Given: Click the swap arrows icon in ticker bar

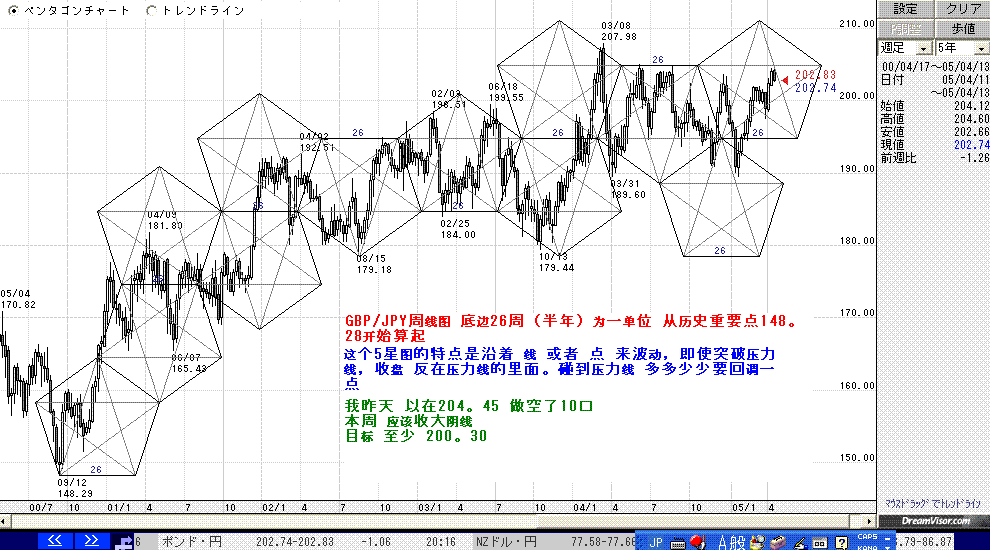Looking at the screenshot, I should (124, 542).
